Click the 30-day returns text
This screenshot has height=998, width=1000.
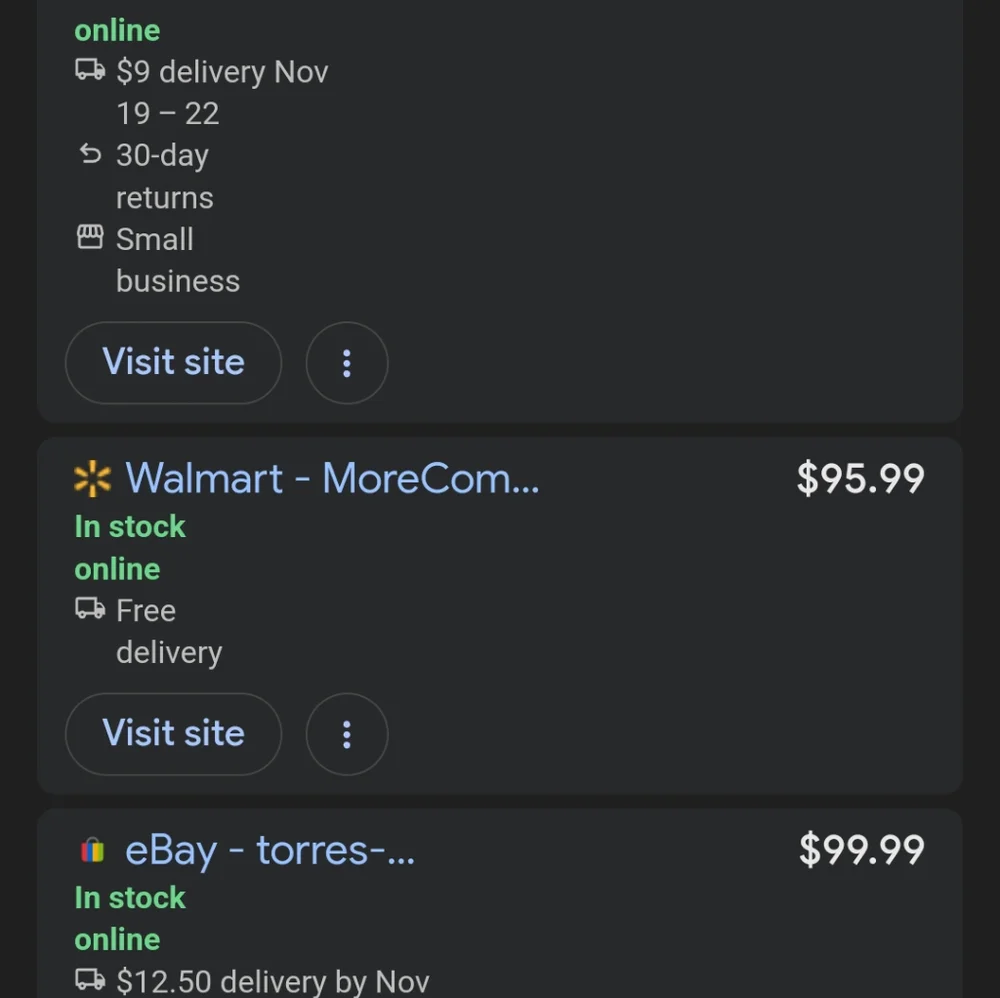(x=165, y=177)
